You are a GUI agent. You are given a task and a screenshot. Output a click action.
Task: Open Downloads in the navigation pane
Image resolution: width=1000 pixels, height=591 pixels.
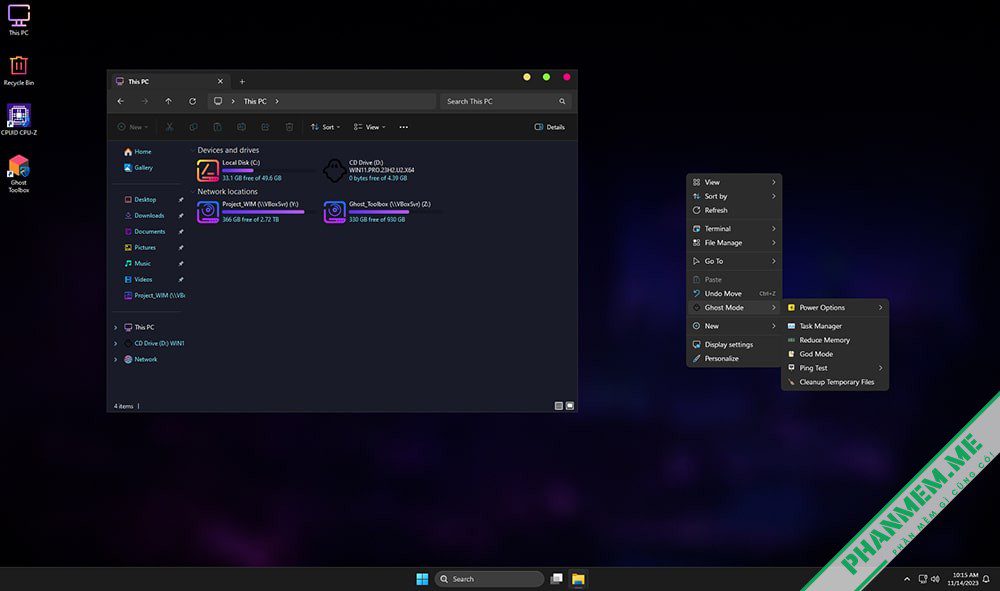tap(144, 216)
